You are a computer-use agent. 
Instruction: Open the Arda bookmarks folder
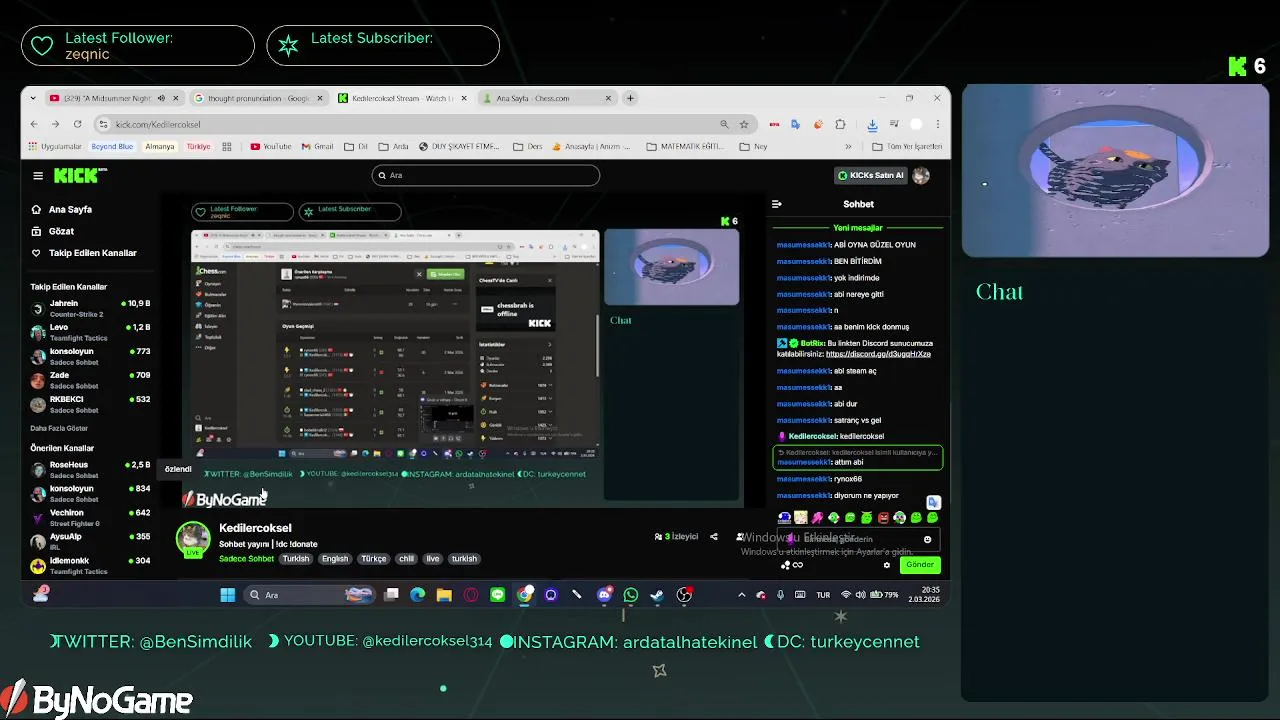click(394, 147)
